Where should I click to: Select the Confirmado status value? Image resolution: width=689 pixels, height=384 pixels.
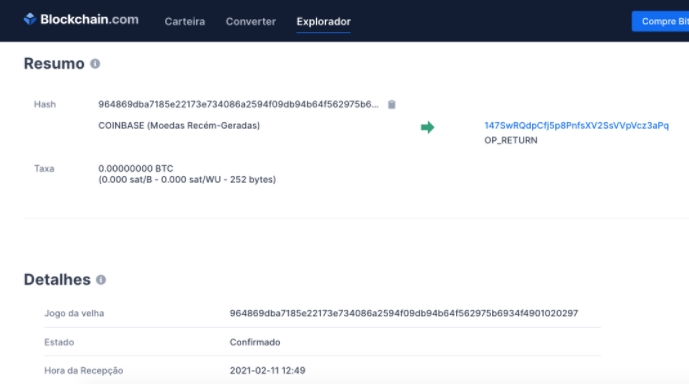point(255,342)
